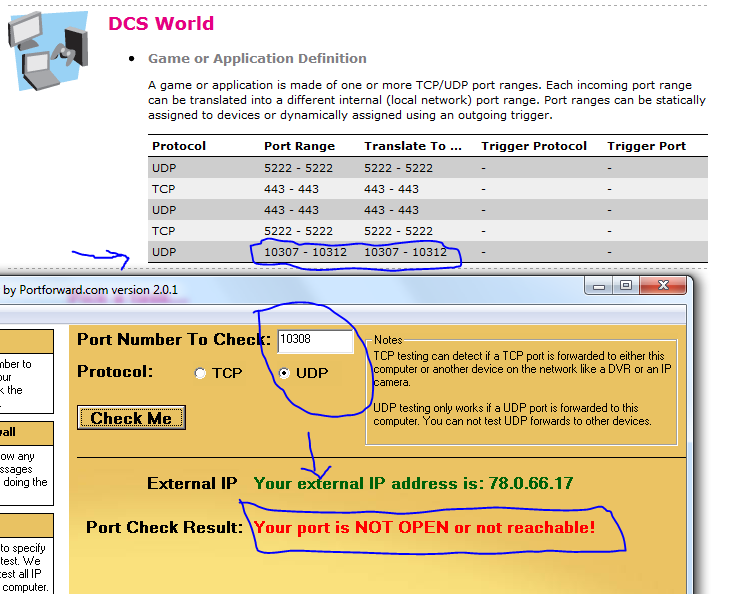The image size is (729, 594).
Task: Click the Port Number To Check label
Action: pyautogui.click(x=173, y=339)
